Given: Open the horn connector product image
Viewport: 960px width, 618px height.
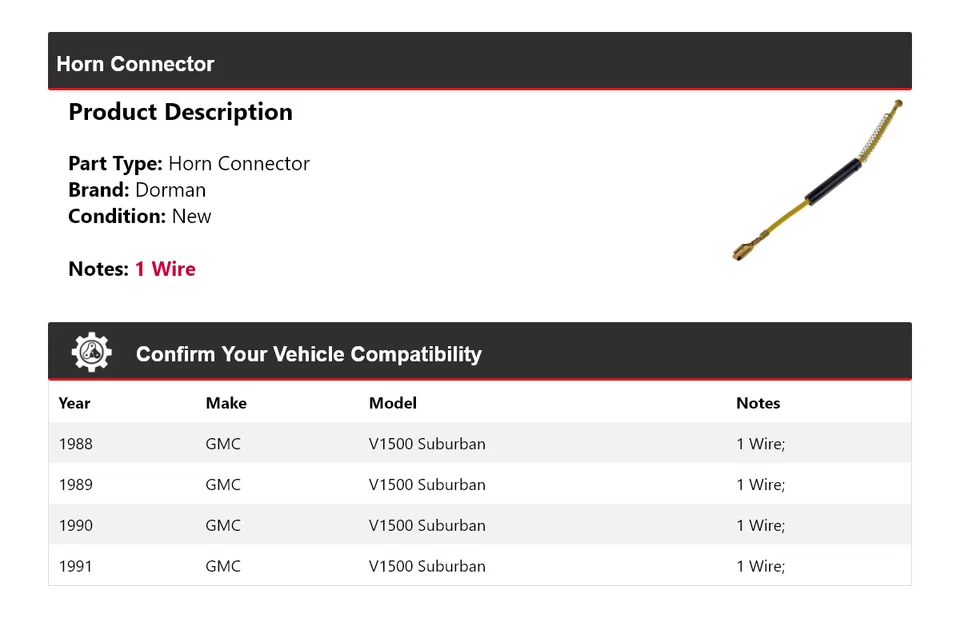Looking at the screenshot, I should (818, 181).
